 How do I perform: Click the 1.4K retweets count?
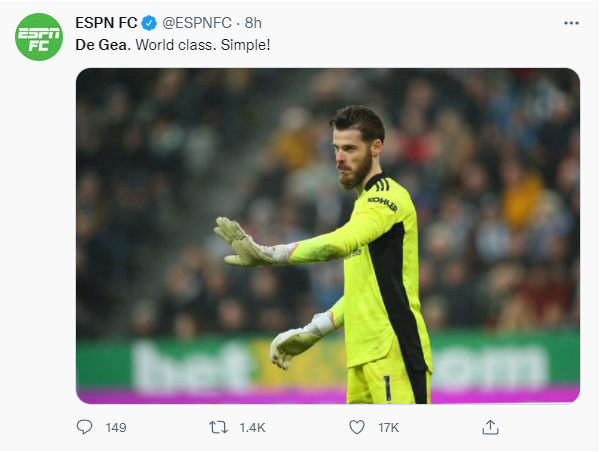point(252,428)
